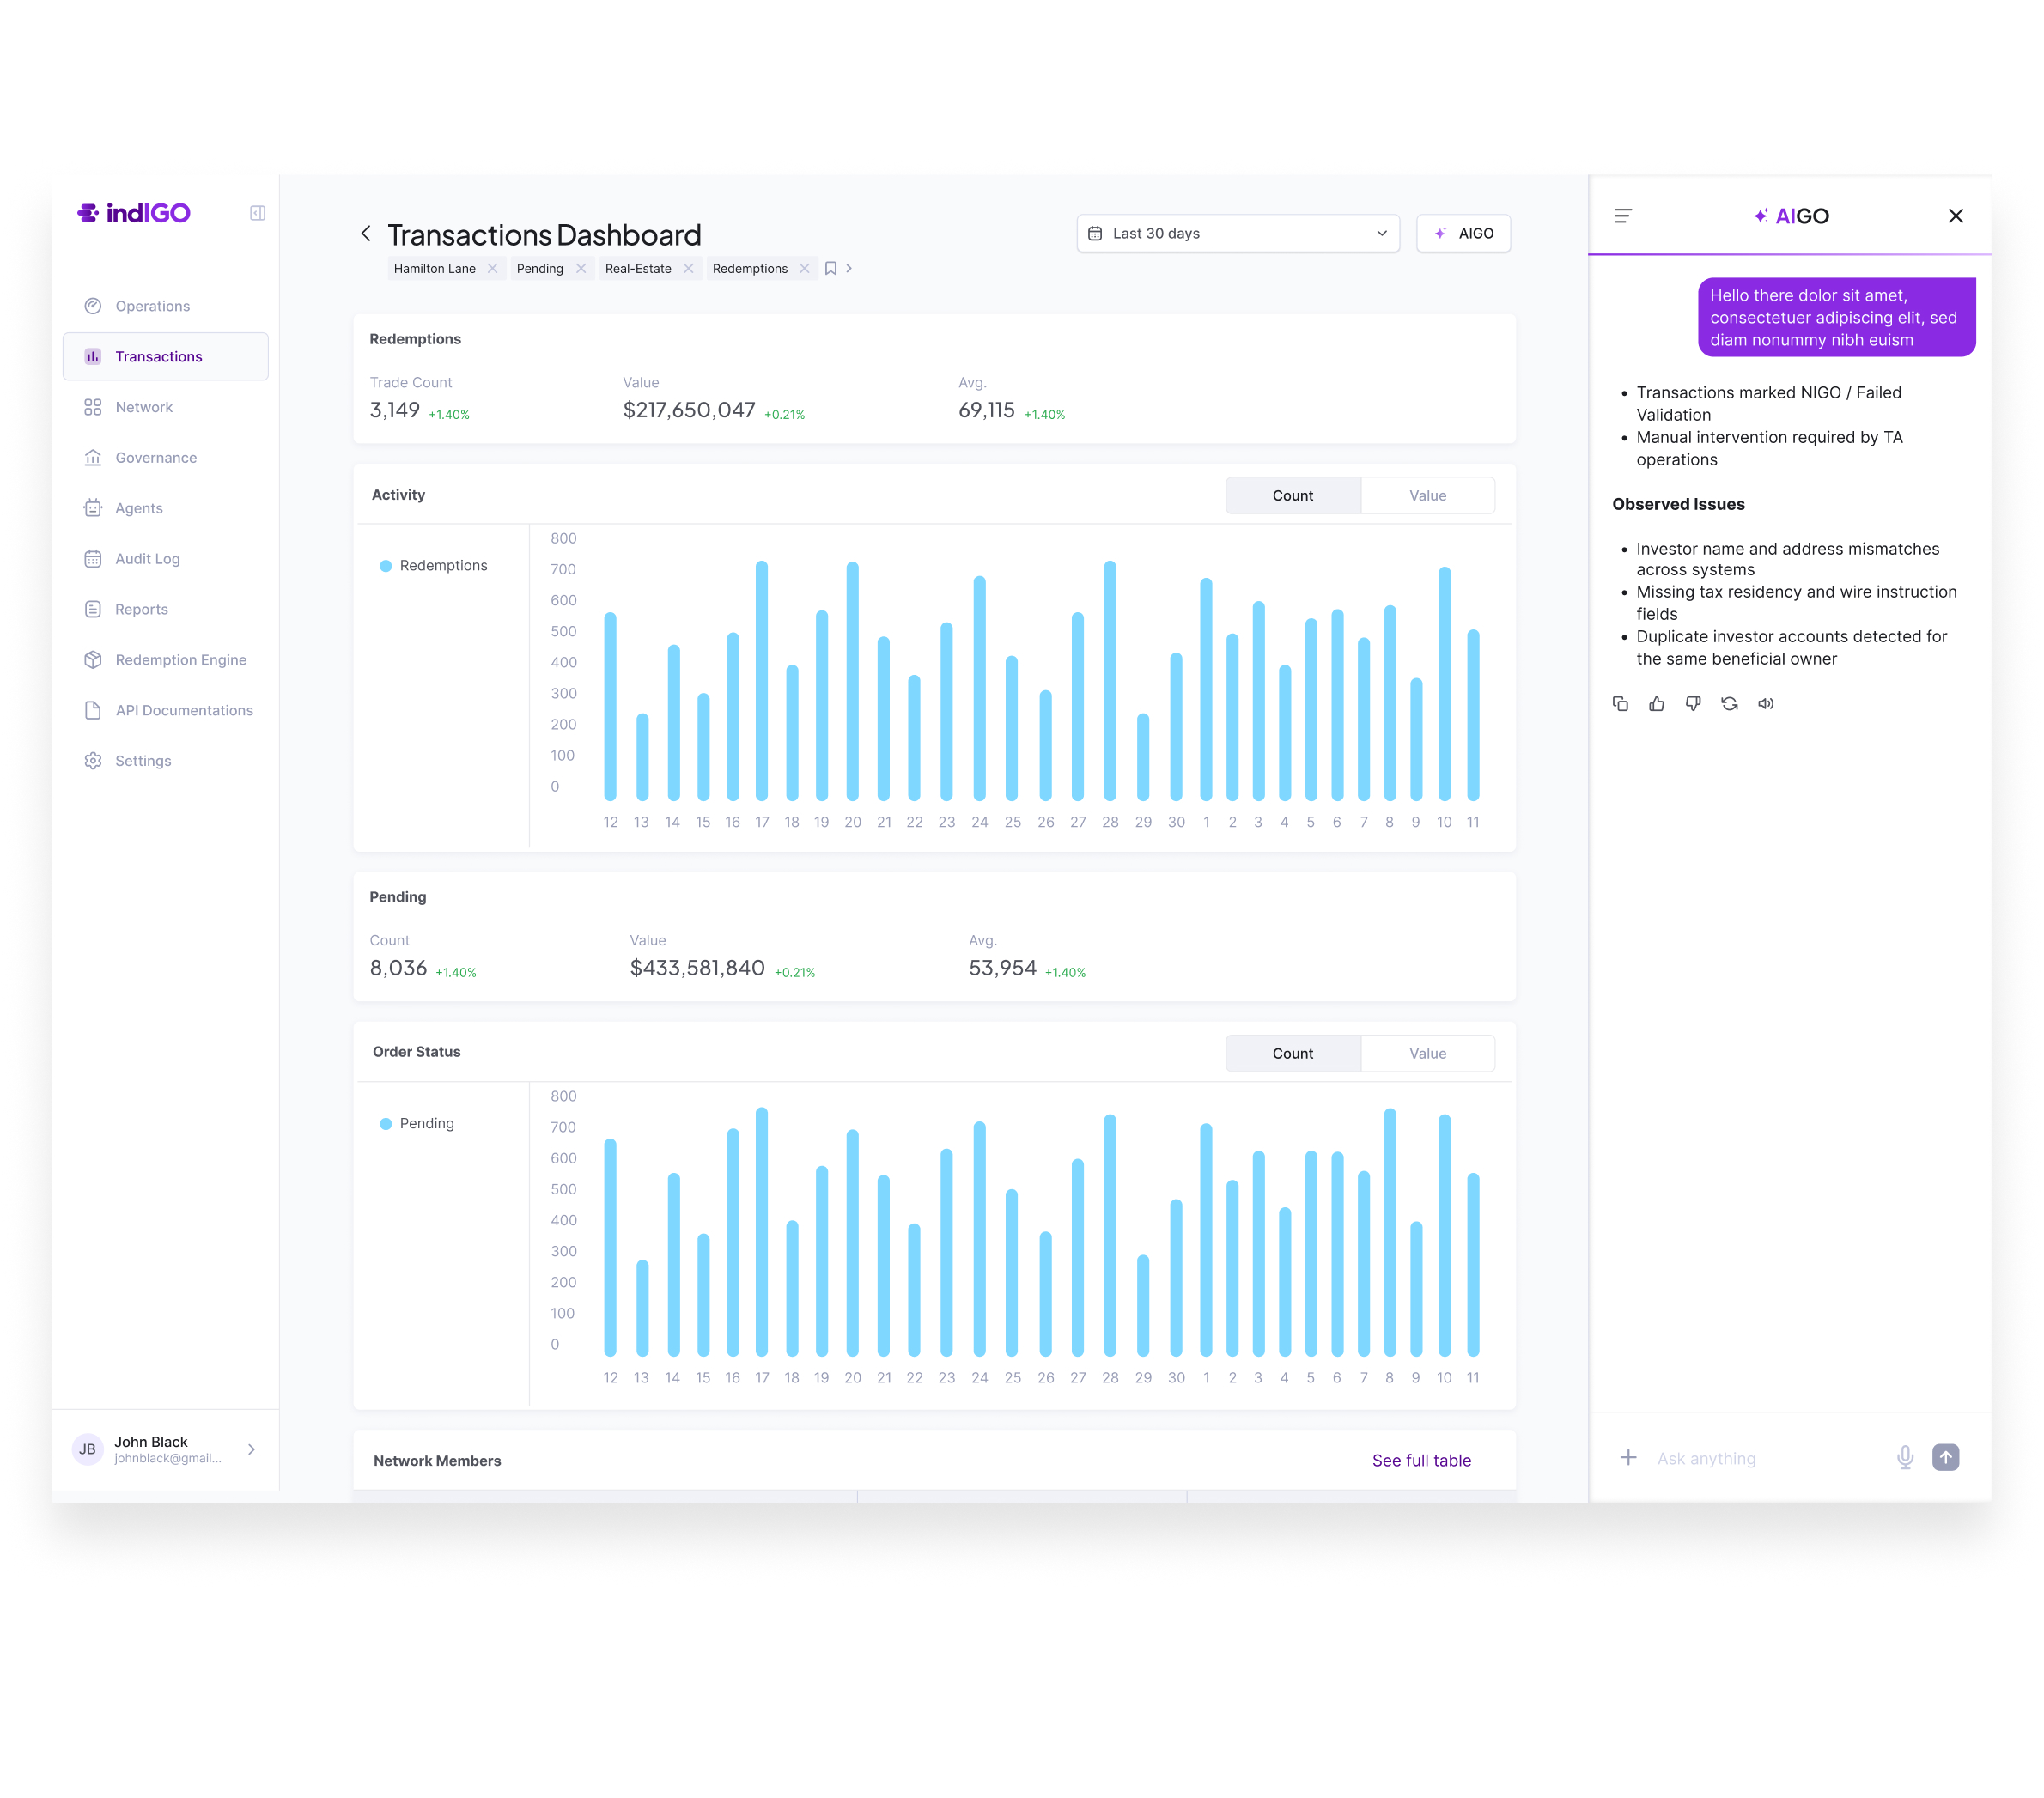
Task: Click the Order Status bar for day 28
Action: tap(1110, 1236)
